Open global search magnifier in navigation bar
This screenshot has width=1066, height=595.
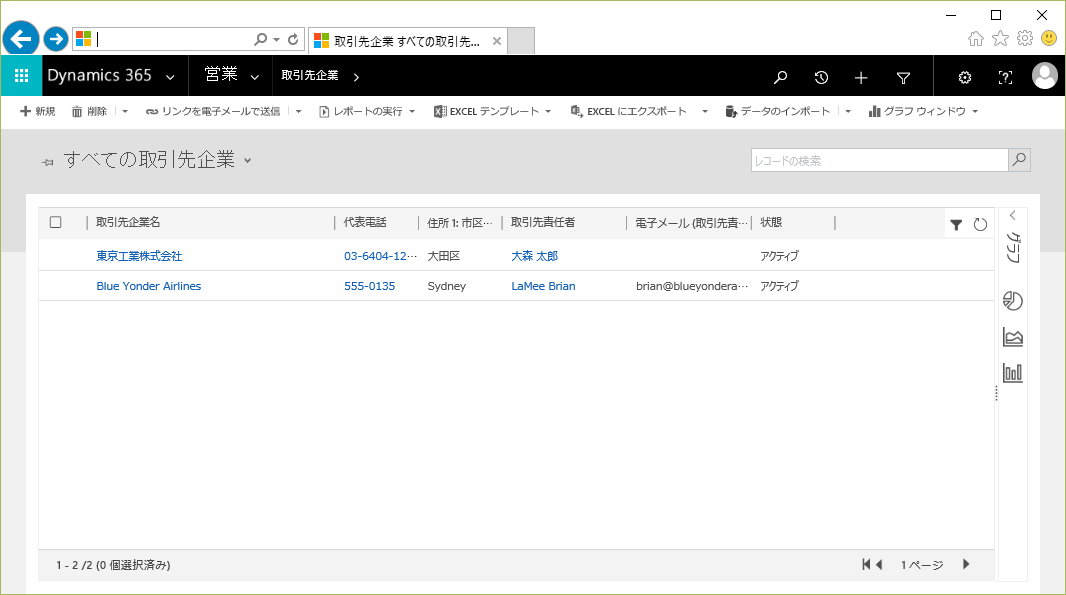(780, 78)
